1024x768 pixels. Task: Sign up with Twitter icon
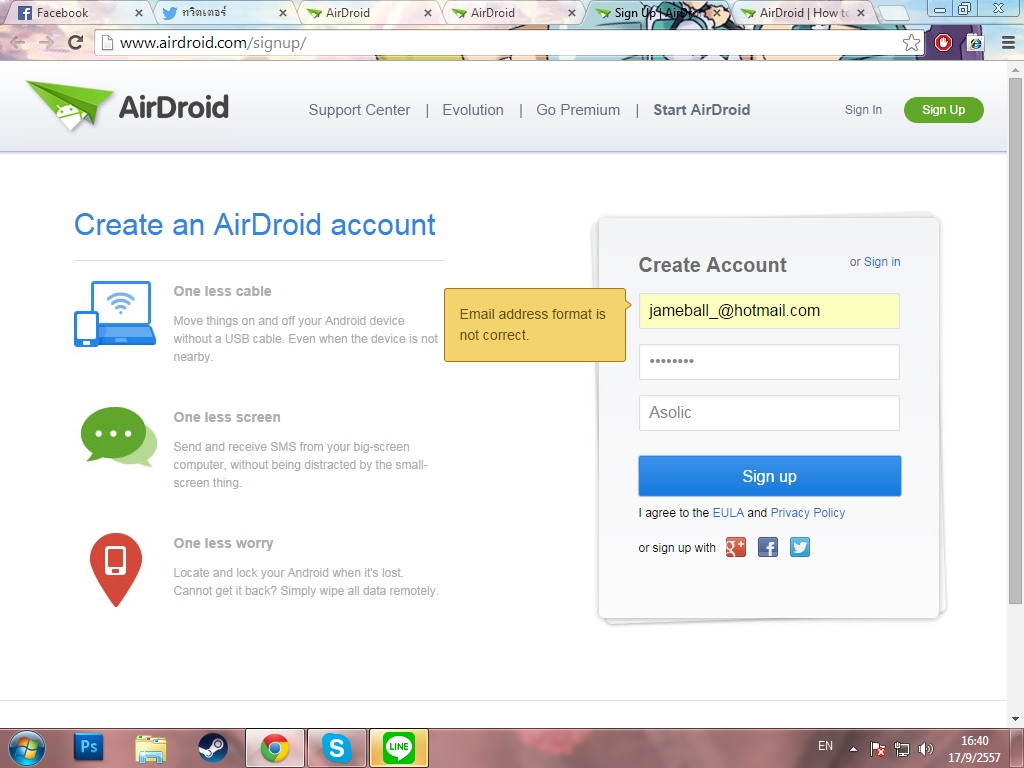click(799, 547)
